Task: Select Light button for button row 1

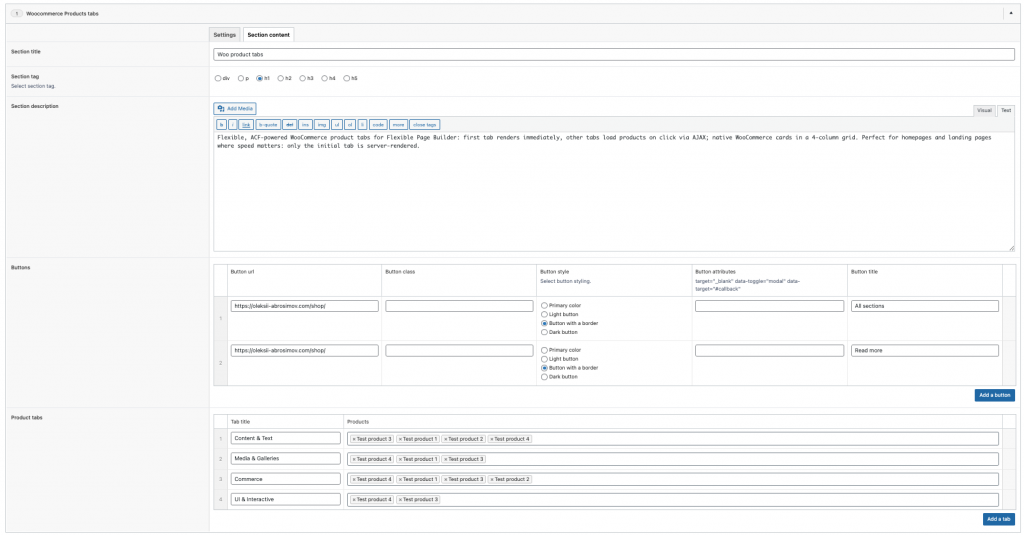Action: (x=544, y=315)
